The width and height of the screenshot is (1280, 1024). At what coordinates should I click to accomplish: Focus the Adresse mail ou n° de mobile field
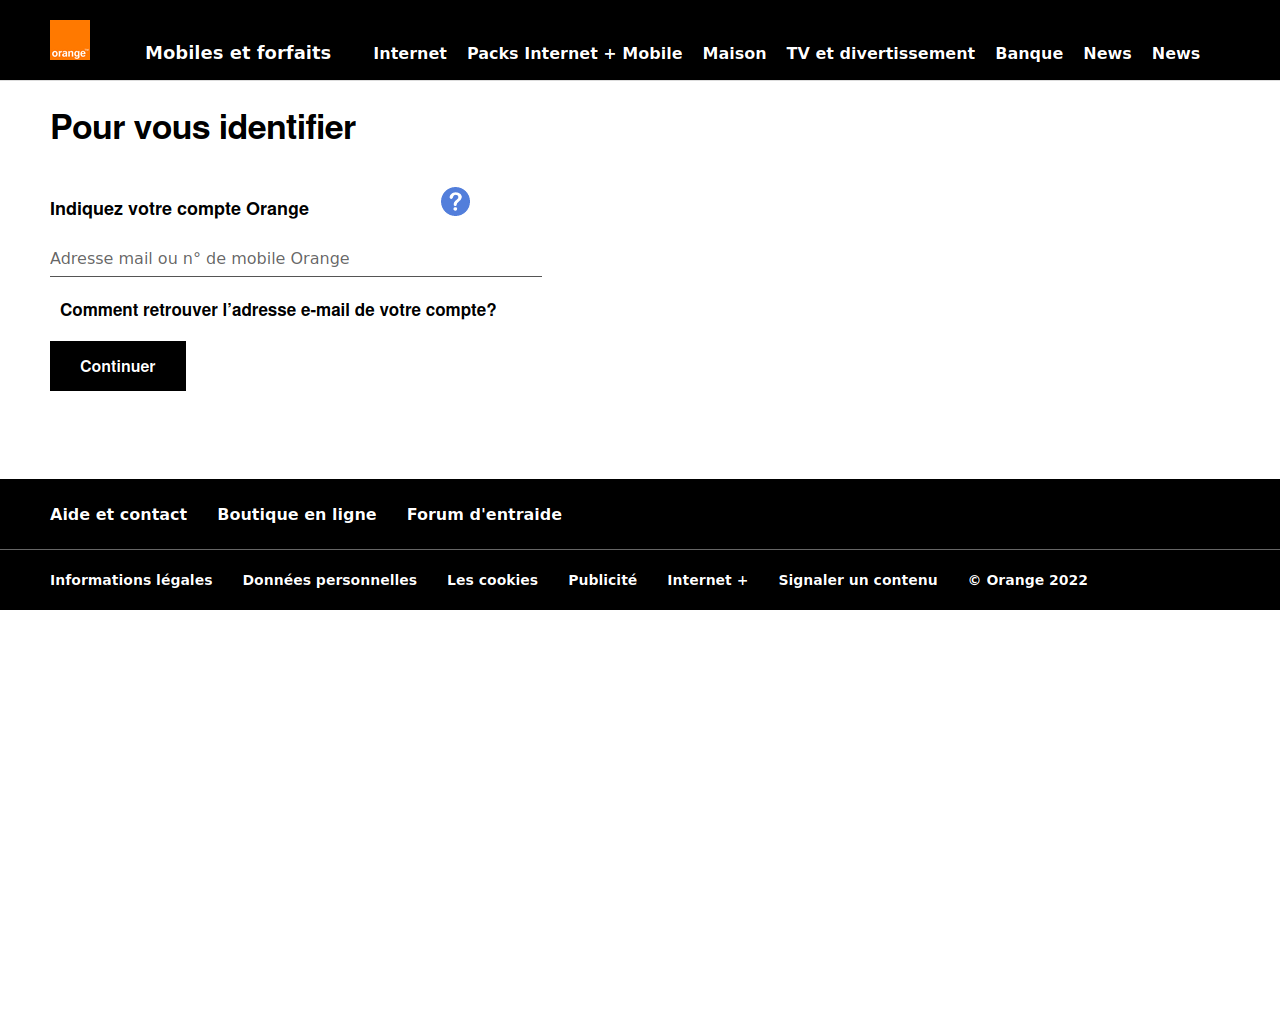(x=296, y=258)
